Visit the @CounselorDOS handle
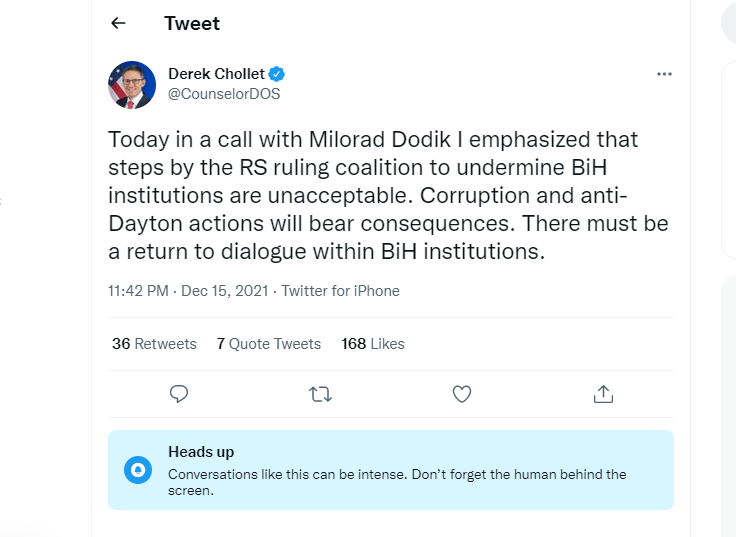 pyautogui.click(x=224, y=94)
